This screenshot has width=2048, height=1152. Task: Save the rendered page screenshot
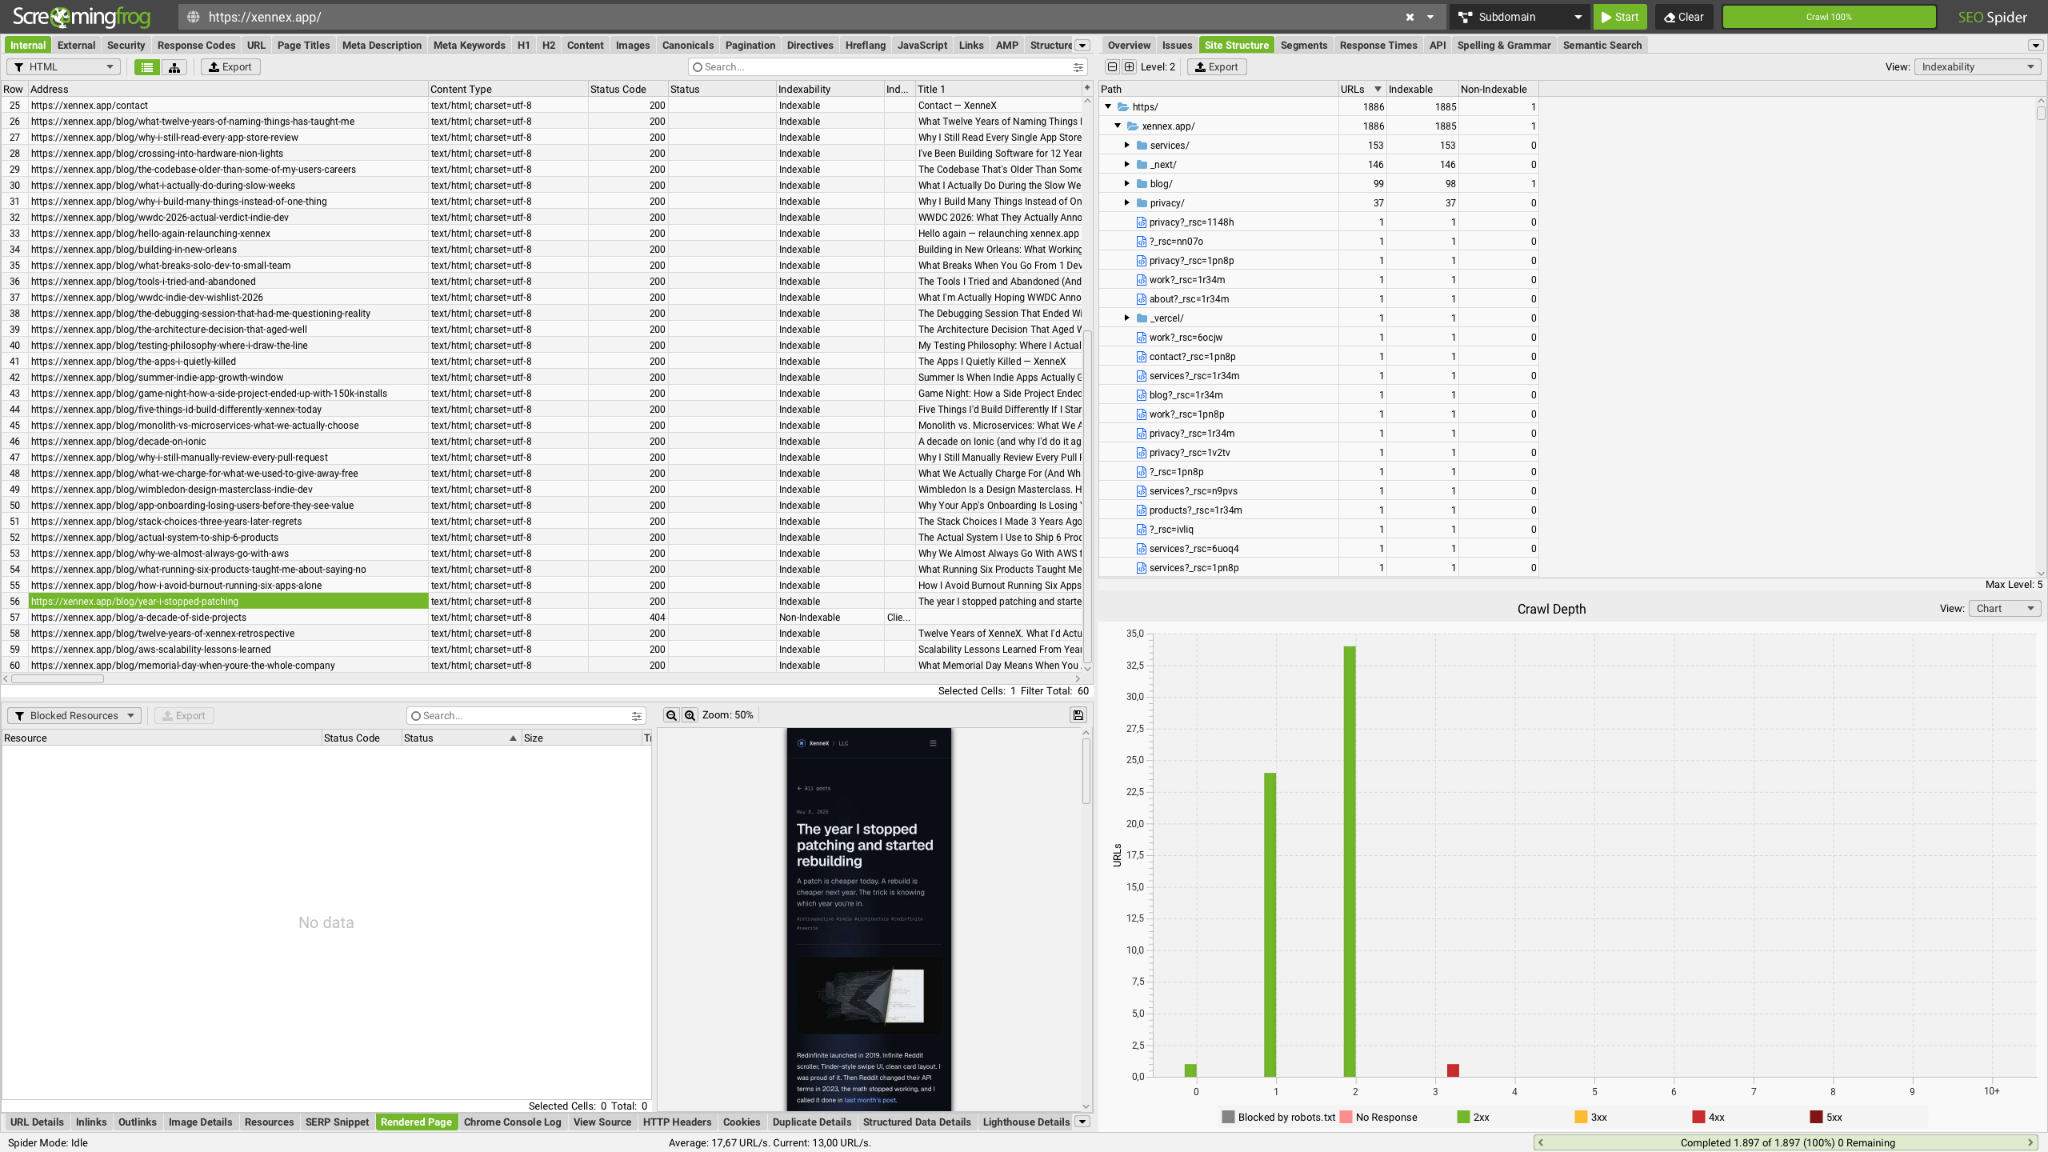1077,715
